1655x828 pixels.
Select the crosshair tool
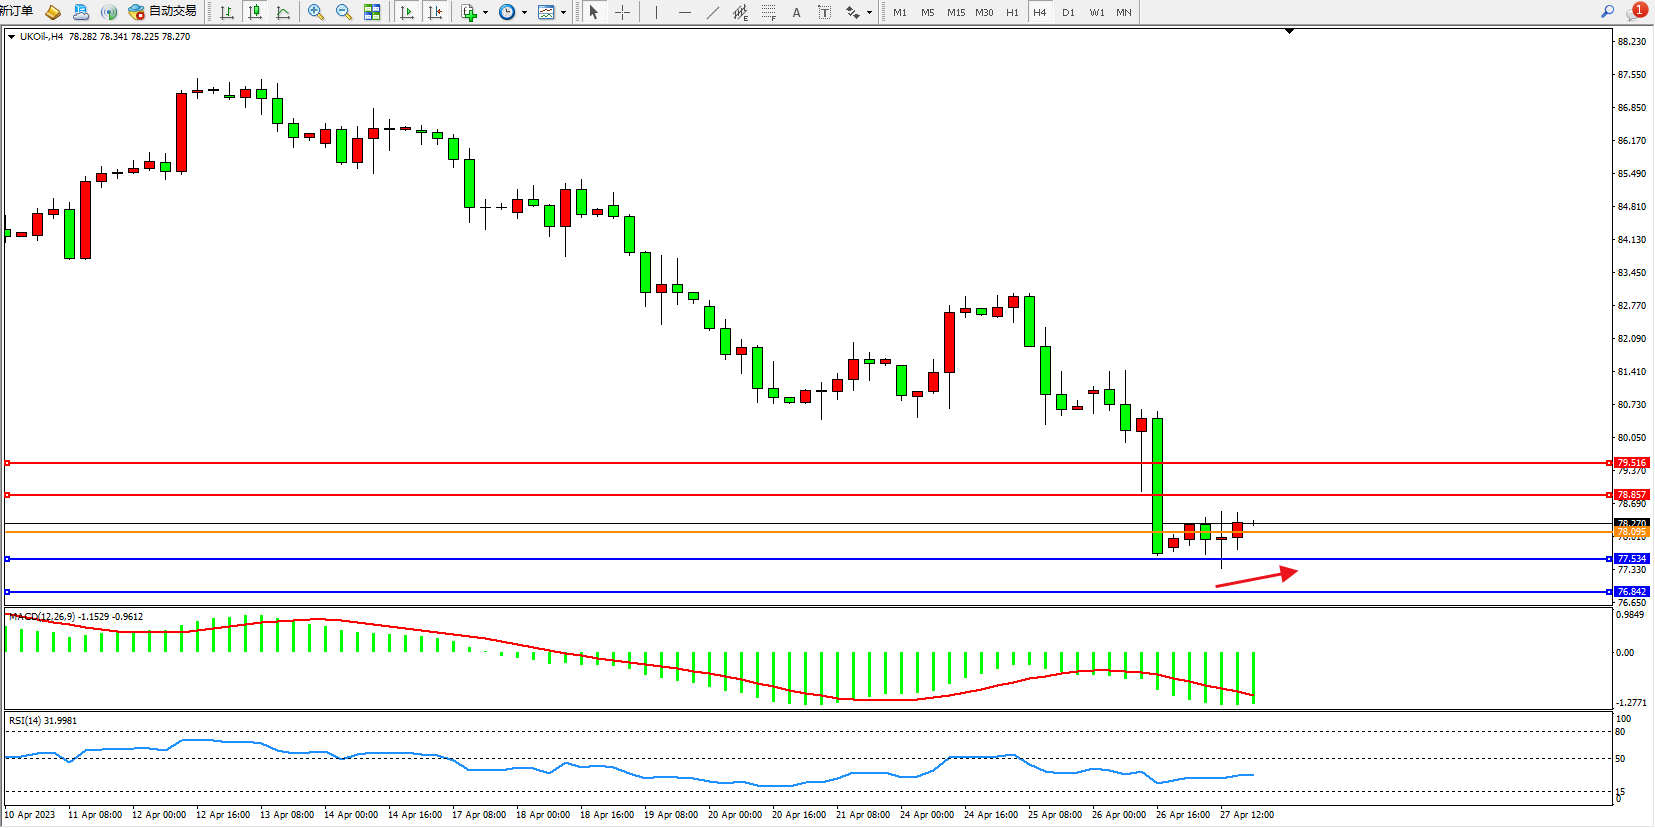(x=622, y=12)
